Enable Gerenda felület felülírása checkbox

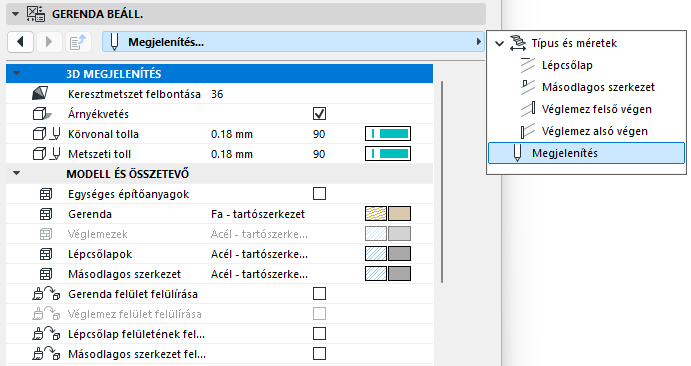[319, 294]
